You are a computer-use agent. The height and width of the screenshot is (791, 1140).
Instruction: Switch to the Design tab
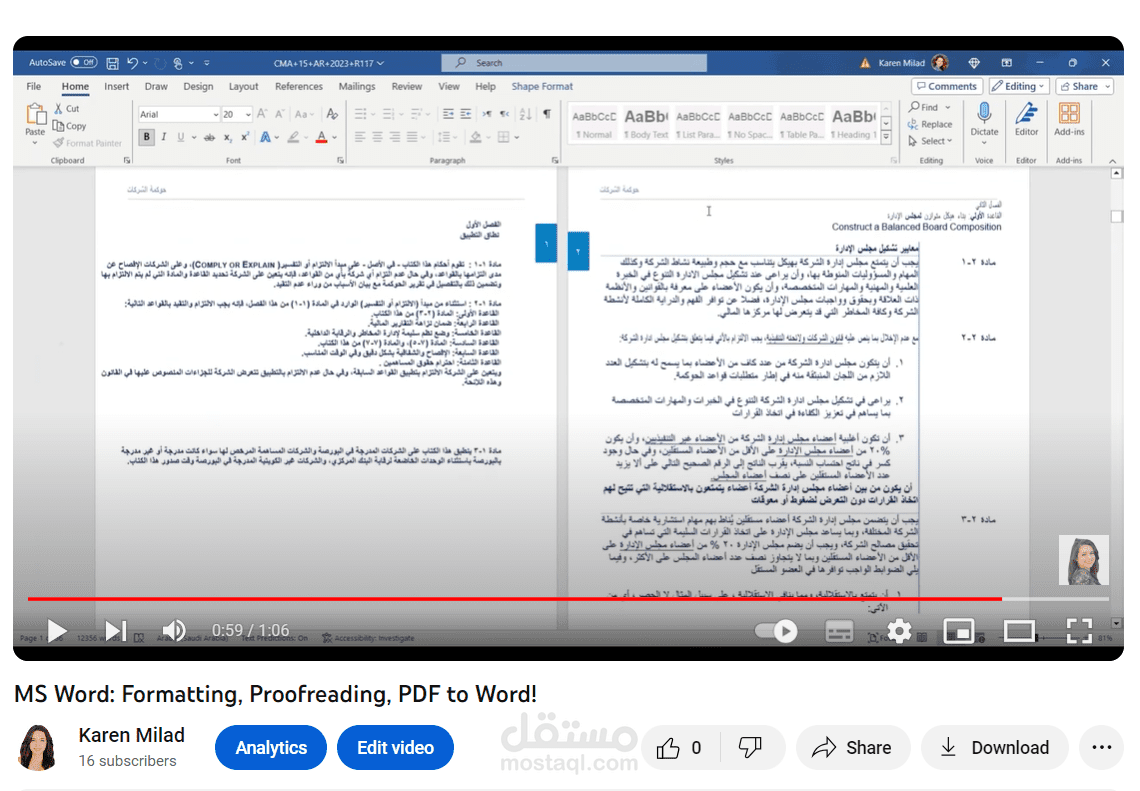(x=198, y=86)
